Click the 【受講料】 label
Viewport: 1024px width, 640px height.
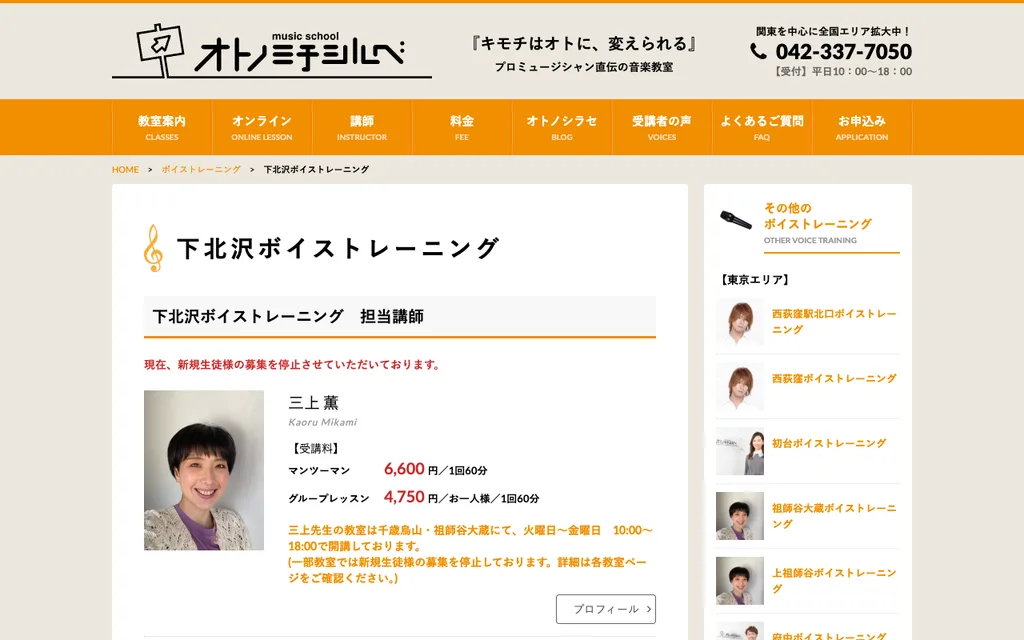(315, 448)
